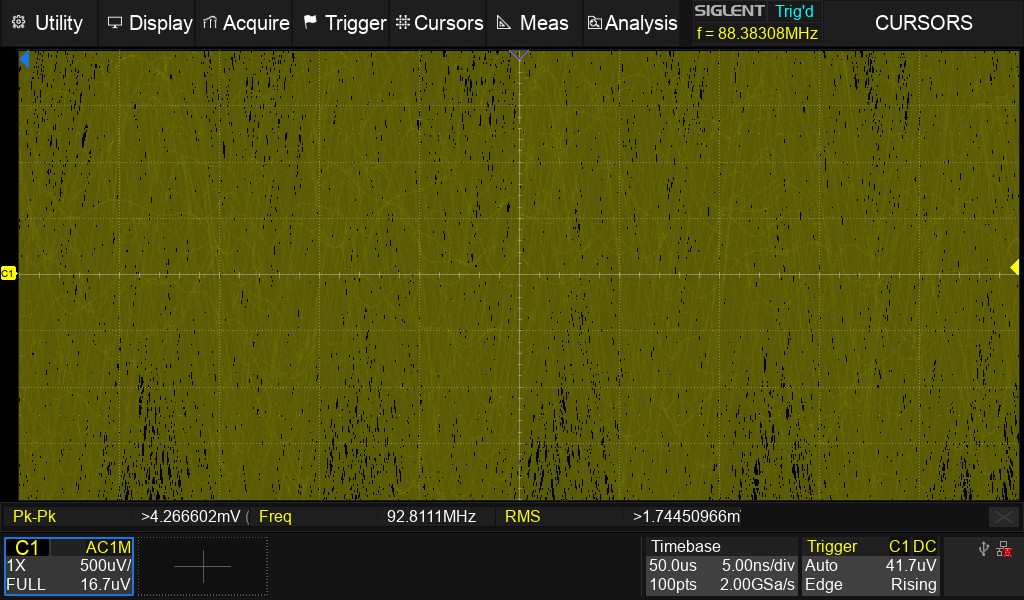The width and height of the screenshot is (1024, 600).
Task: Click the trigger level arrow on right edge
Action: (1014, 267)
